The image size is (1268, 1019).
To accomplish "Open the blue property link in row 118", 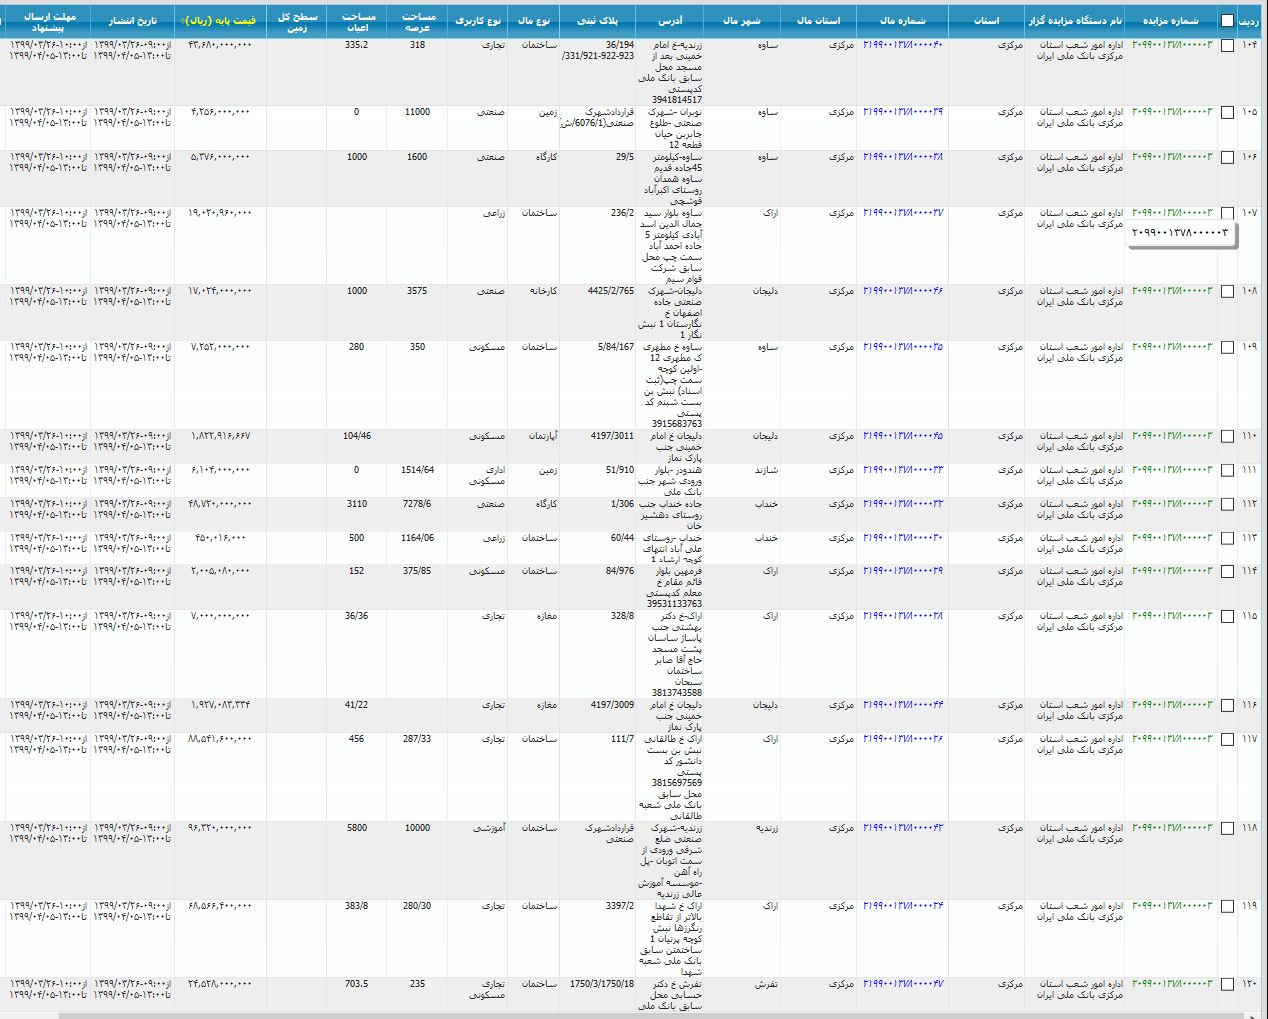I will coord(903,828).
